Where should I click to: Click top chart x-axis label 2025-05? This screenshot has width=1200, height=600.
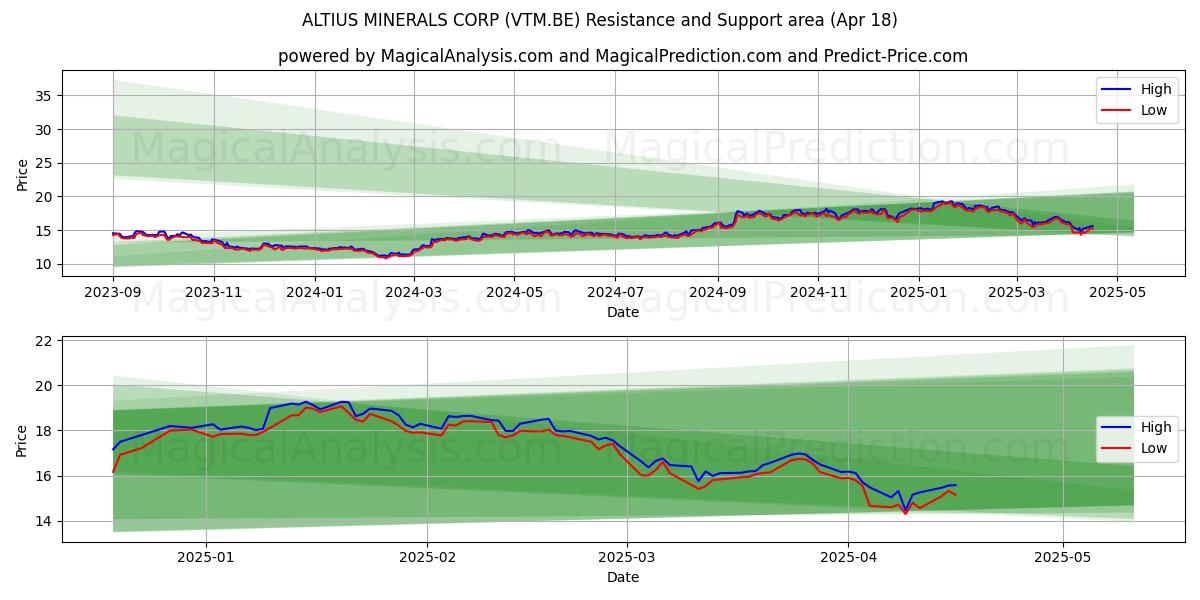(1117, 292)
